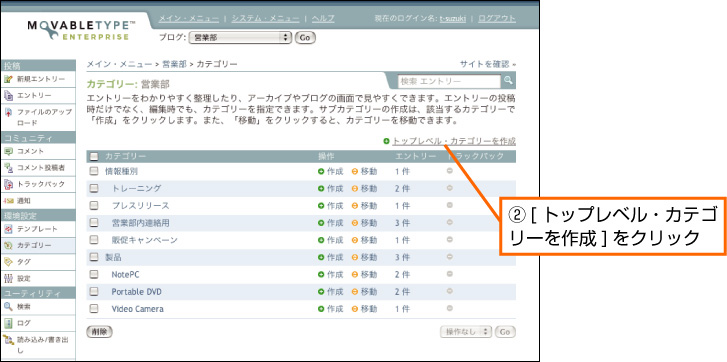
Task: Click the トラックバック sidebar icon
Action: [8, 184]
